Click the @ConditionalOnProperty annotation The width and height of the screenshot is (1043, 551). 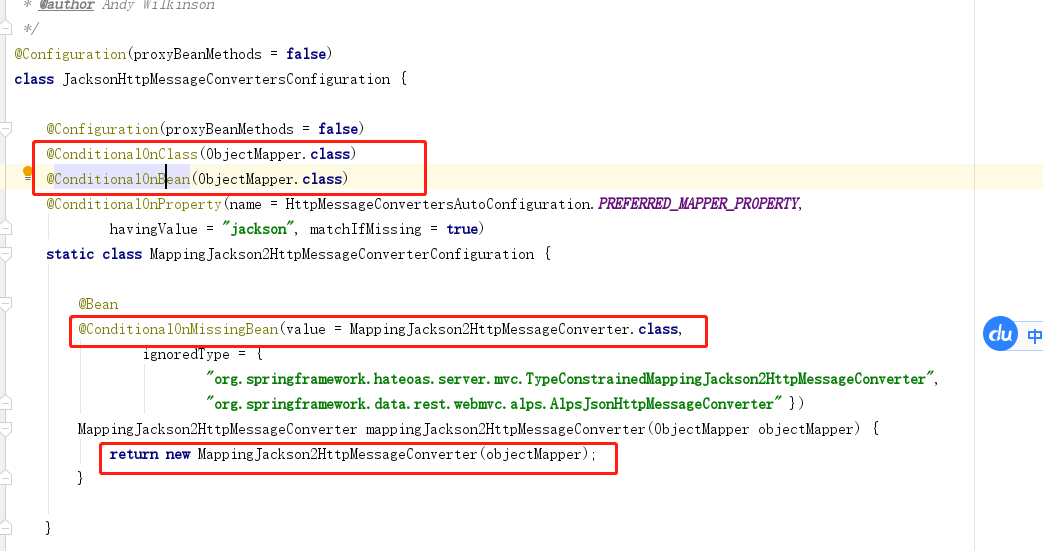(x=134, y=204)
